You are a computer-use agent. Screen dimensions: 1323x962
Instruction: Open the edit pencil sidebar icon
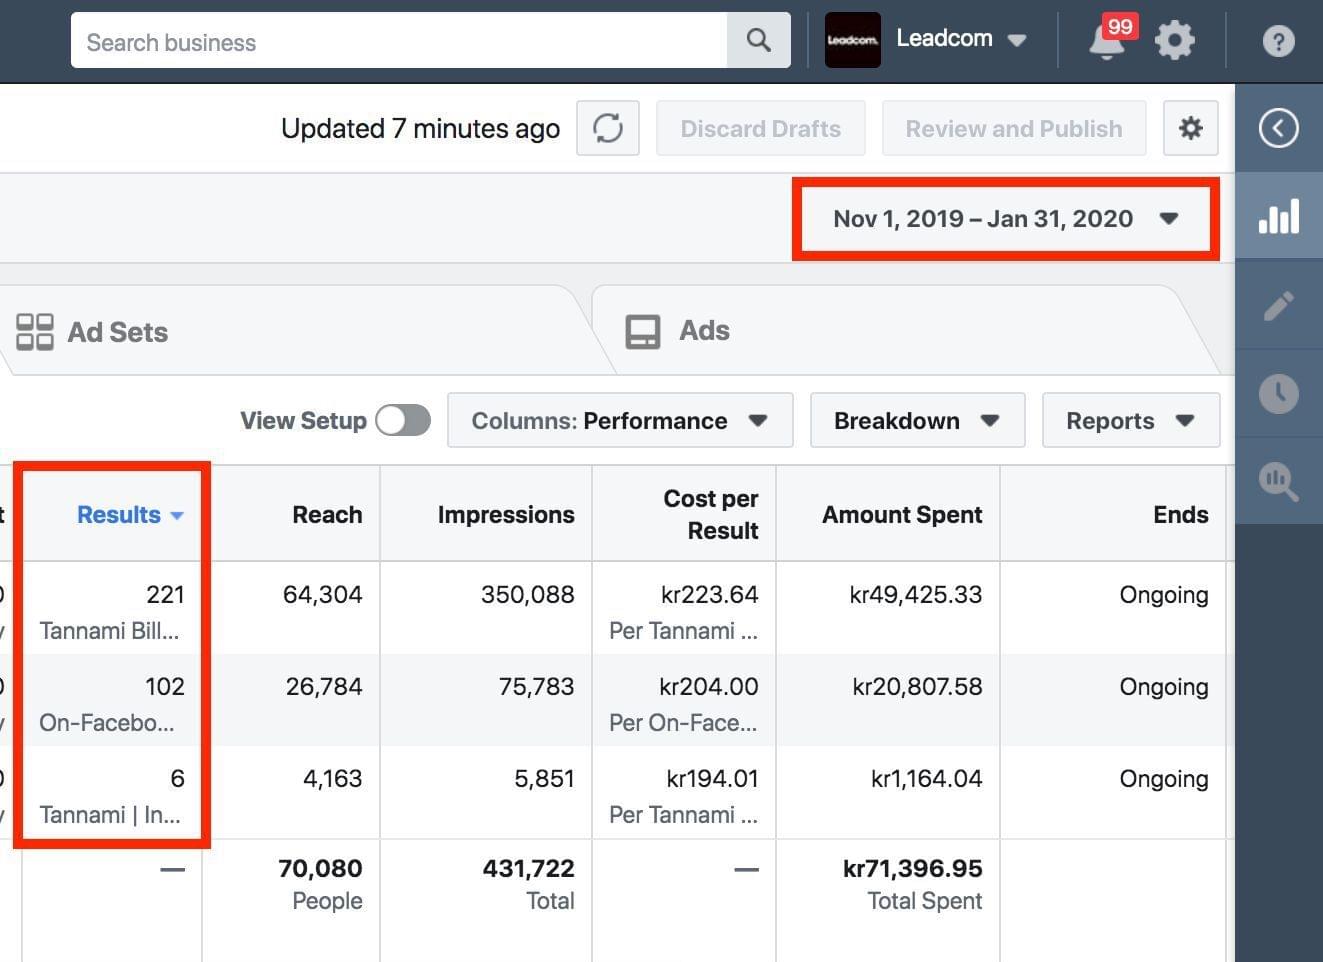click(x=1279, y=305)
